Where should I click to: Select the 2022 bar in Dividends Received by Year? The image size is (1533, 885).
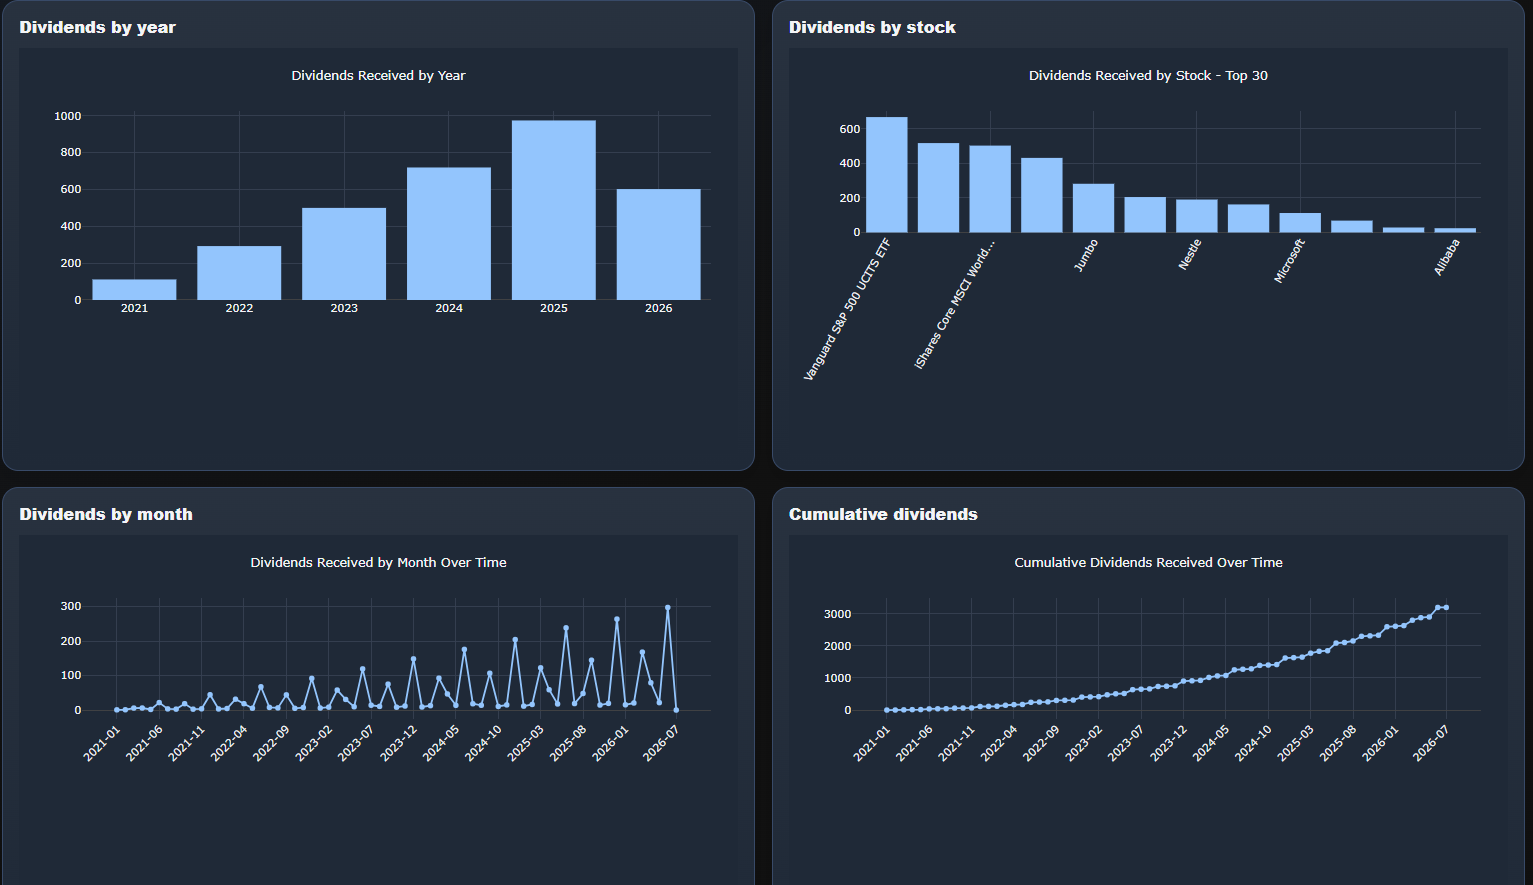click(239, 273)
